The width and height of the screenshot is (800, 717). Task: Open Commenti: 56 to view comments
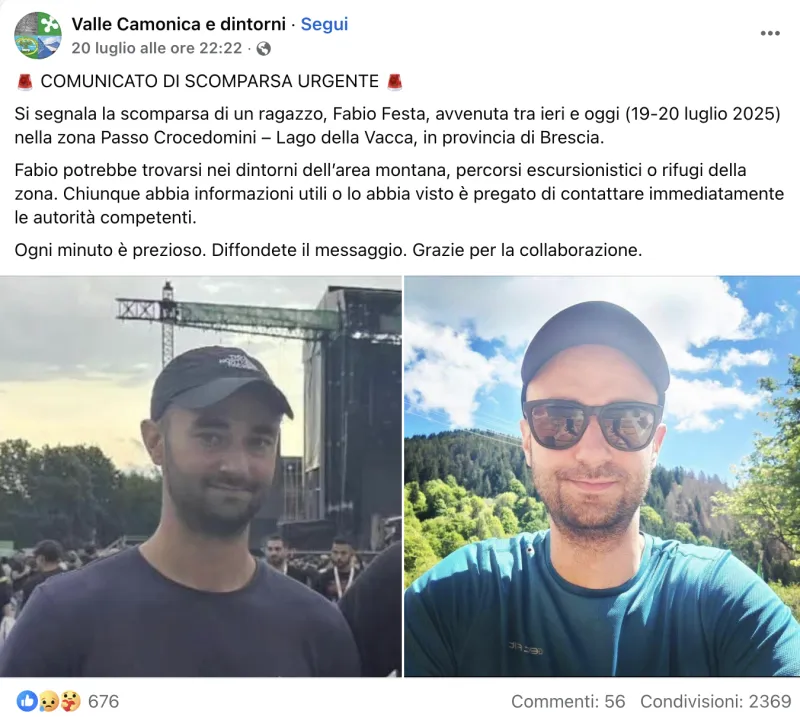click(568, 701)
